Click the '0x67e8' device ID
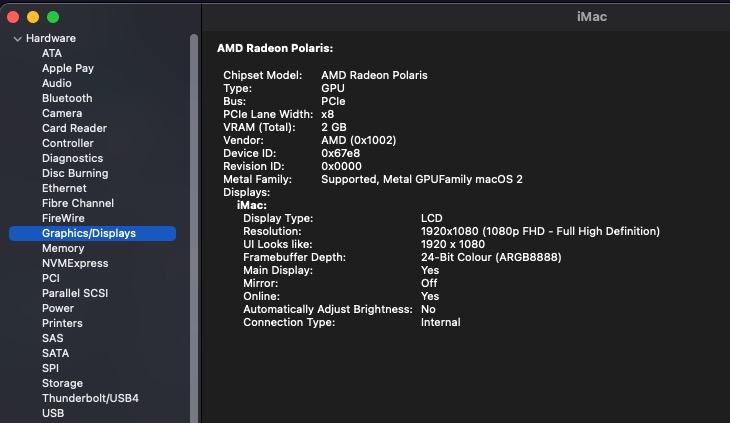Image resolution: width=730 pixels, height=423 pixels. (340, 153)
